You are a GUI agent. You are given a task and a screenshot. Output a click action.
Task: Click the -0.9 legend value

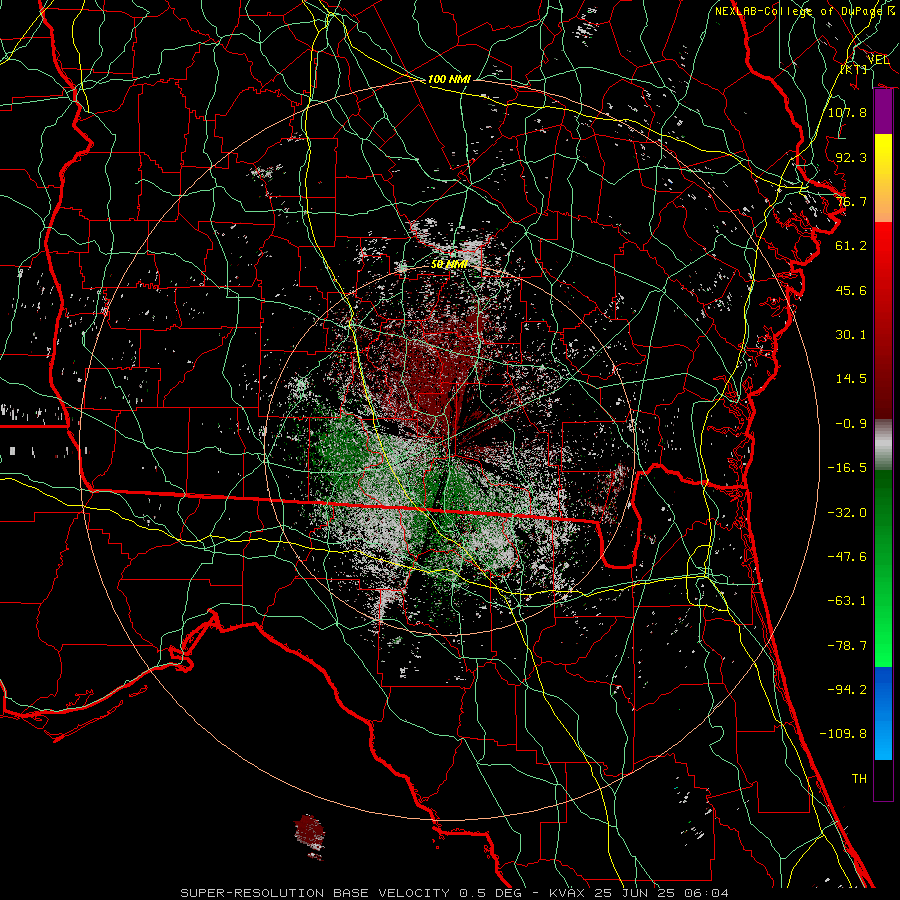tap(851, 424)
